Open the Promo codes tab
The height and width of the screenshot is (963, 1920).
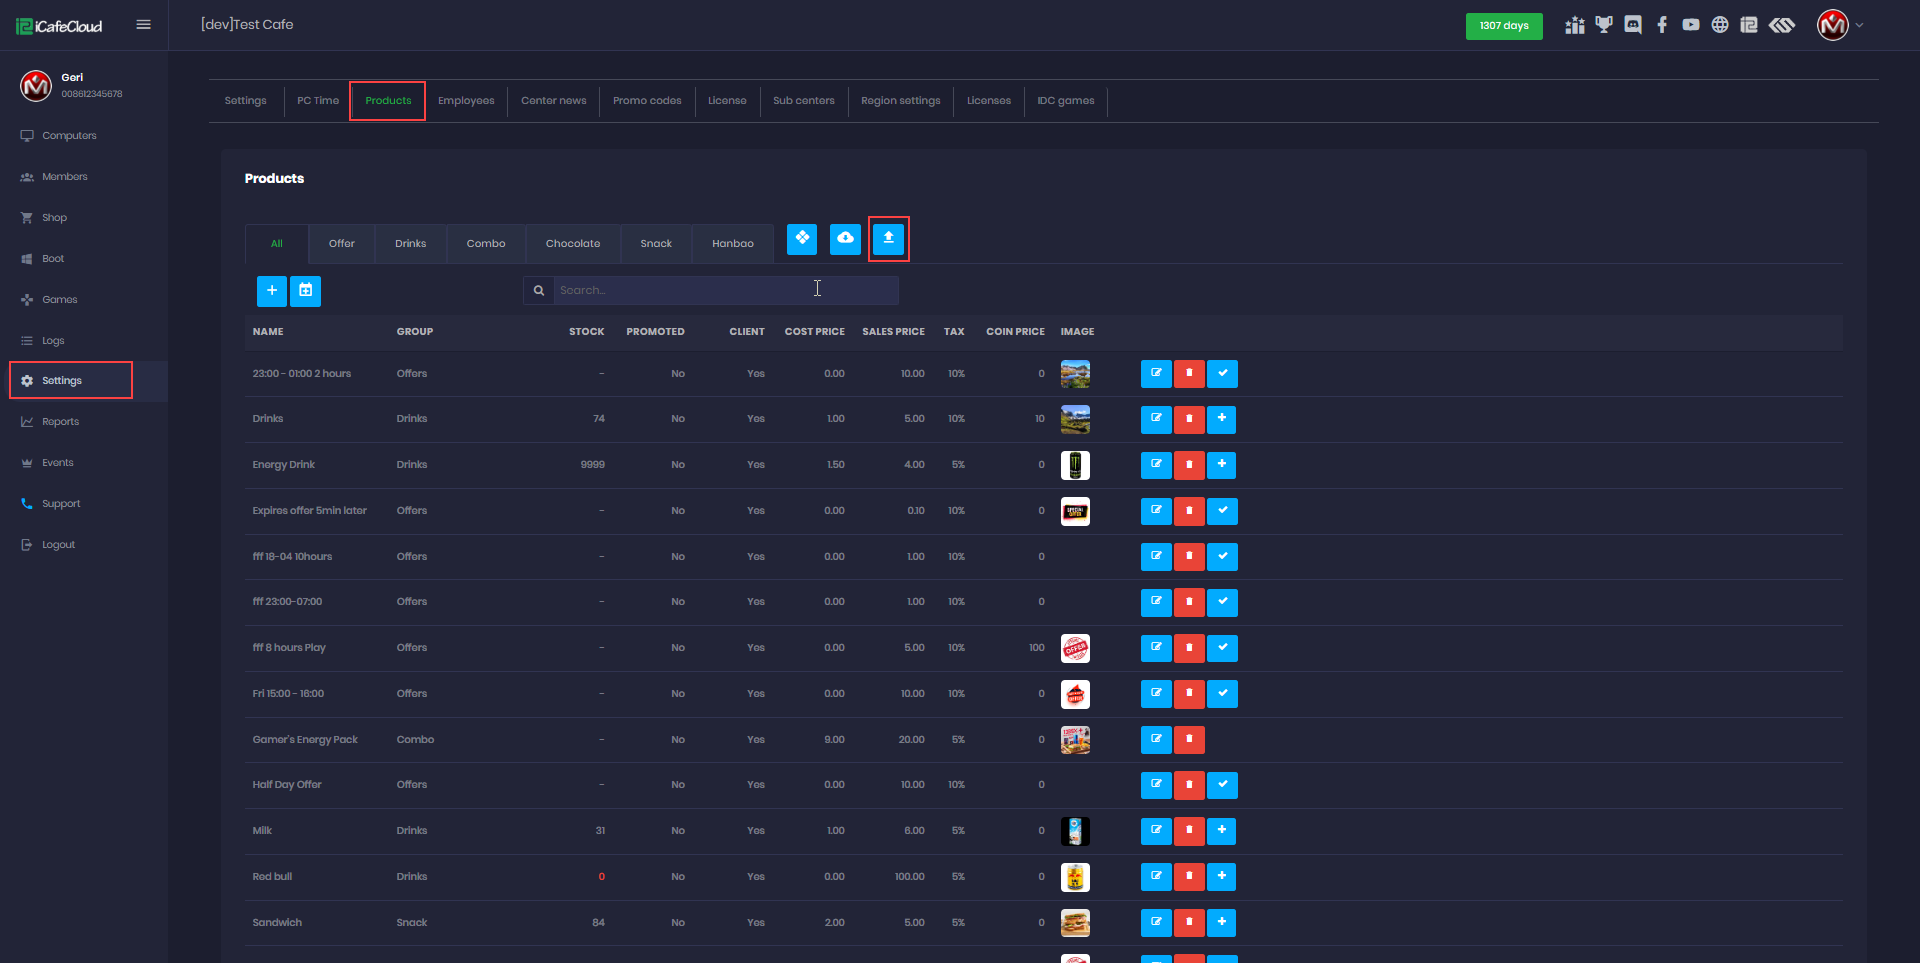[x=647, y=101]
